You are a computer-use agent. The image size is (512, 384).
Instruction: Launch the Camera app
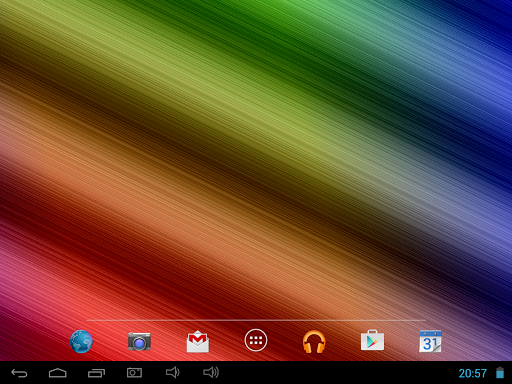[x=139, y=341]
